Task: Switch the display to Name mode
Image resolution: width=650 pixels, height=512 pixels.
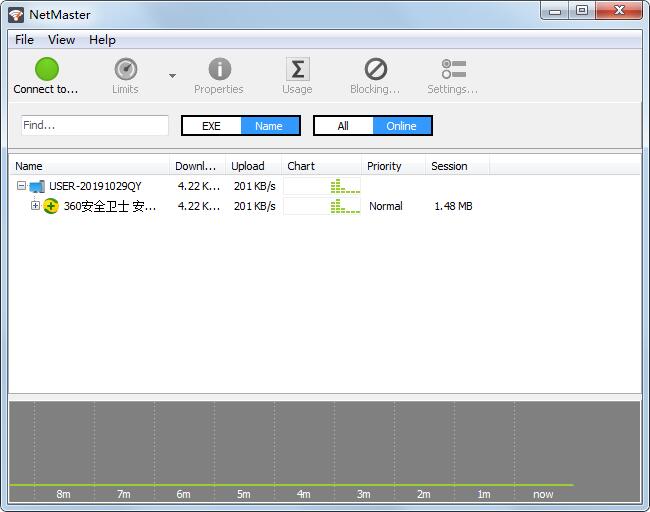Action: 269,126
